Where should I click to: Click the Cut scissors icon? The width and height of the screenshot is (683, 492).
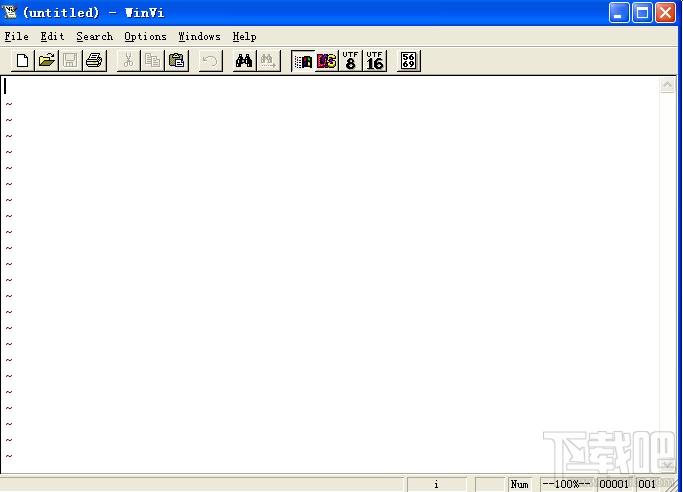(x=128, y=61)
